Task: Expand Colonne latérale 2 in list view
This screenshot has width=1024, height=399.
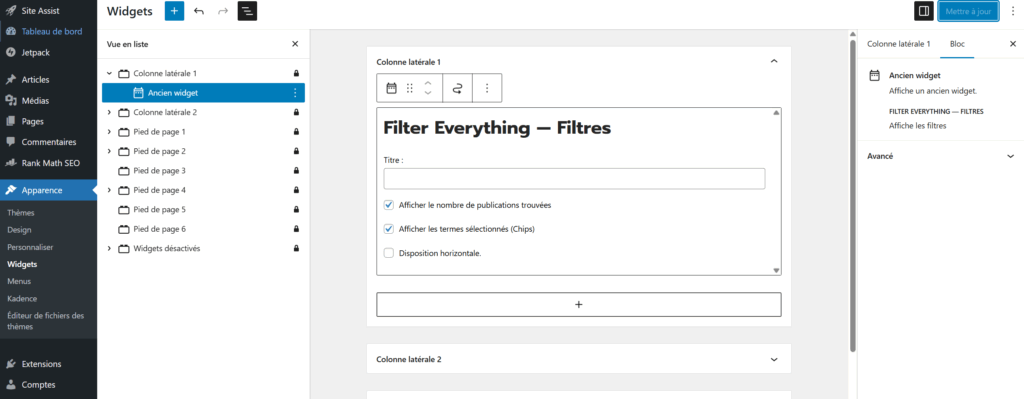Action: (109, 112)
